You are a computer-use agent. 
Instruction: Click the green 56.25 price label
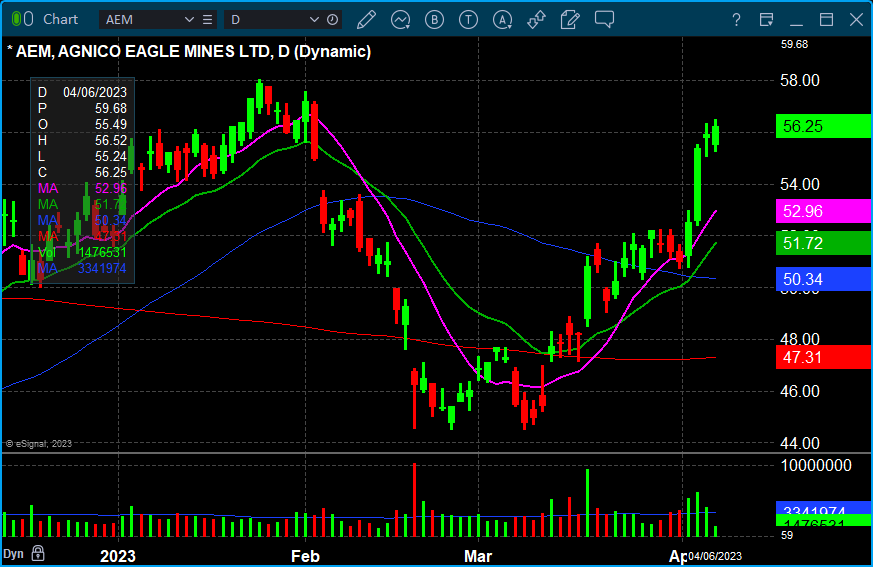point(823,126)
